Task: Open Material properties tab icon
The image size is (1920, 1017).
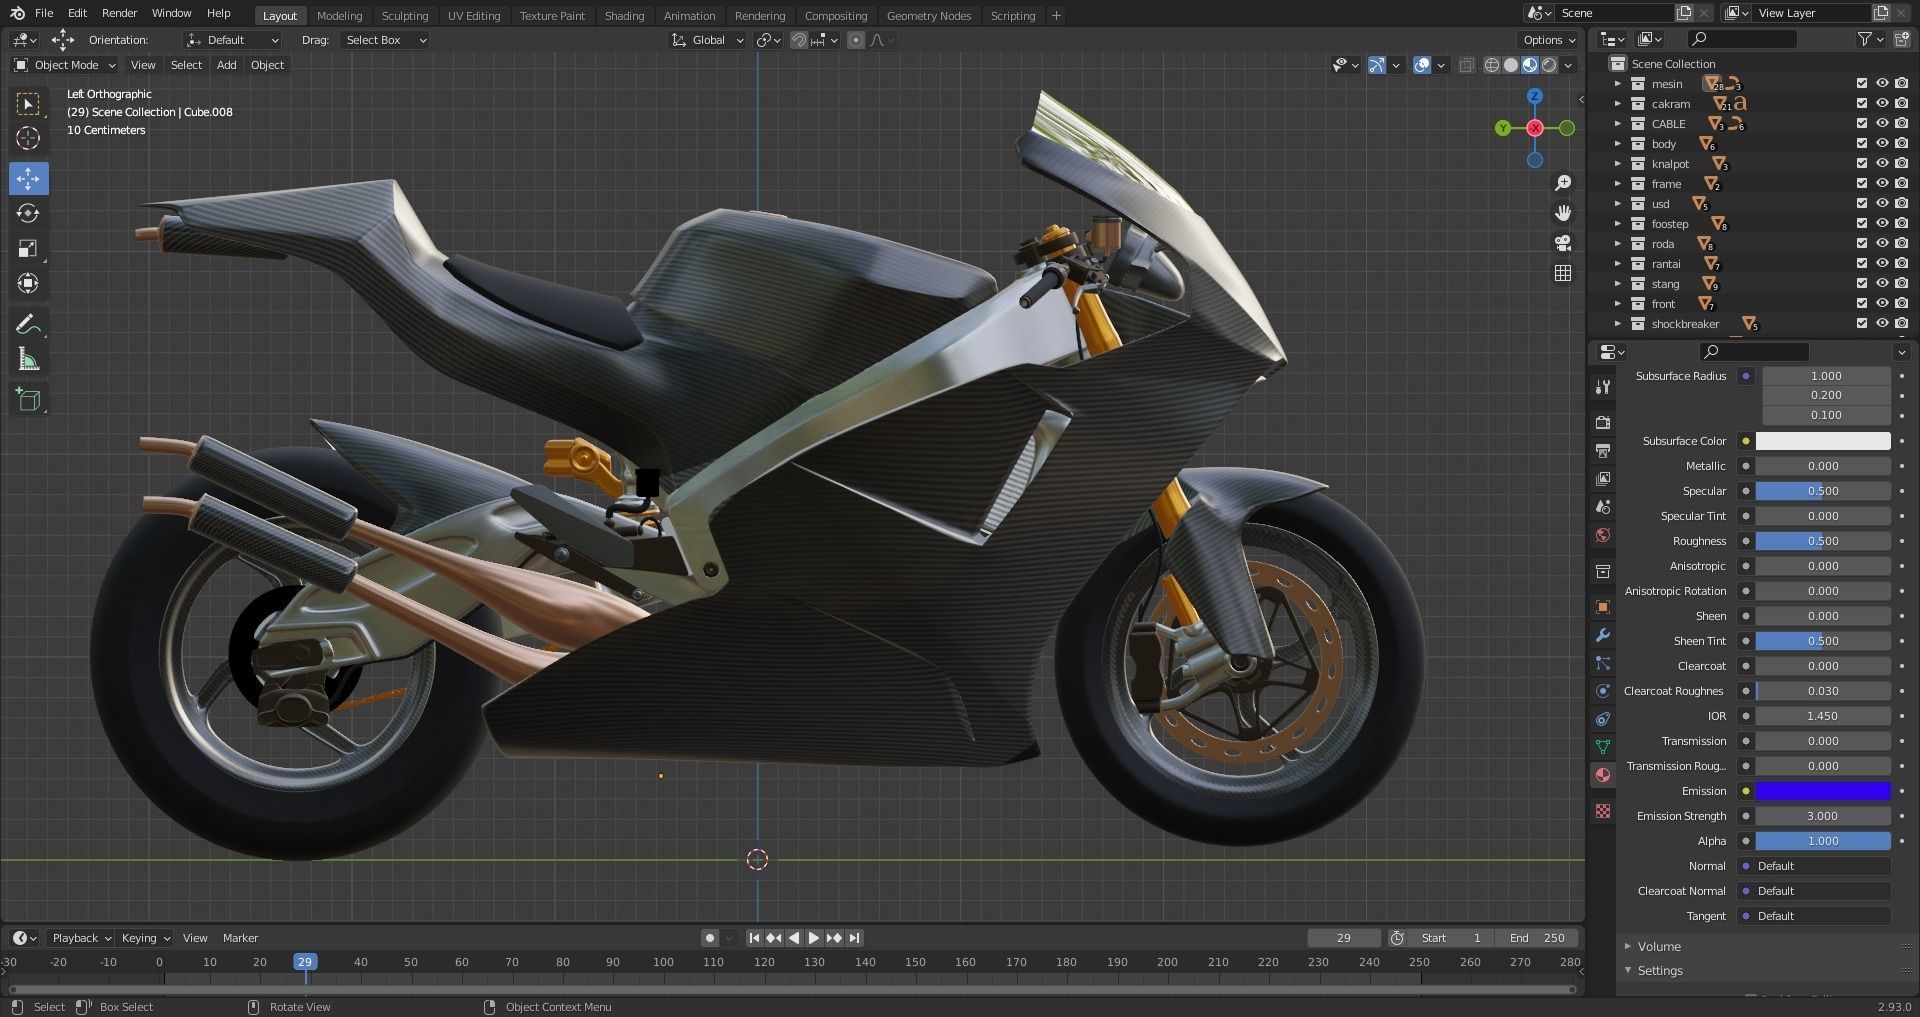Action: click(1602, 775)
